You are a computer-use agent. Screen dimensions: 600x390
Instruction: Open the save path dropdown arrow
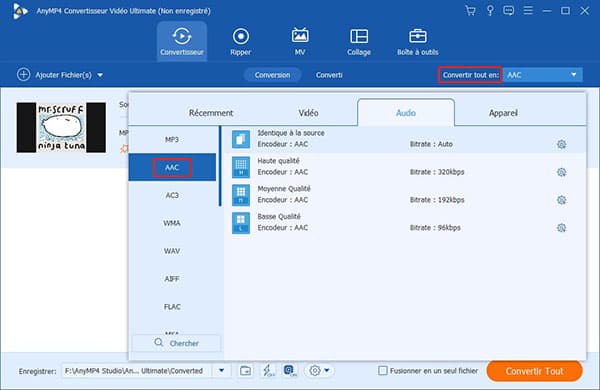click(222, 370)
